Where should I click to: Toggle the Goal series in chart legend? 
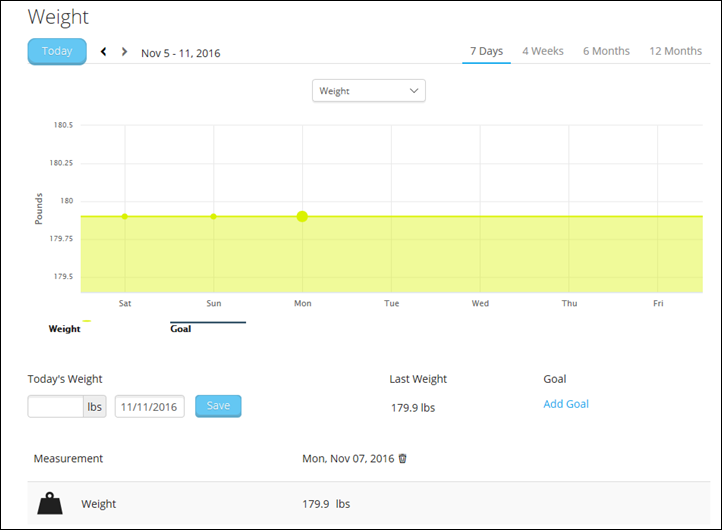181,328
